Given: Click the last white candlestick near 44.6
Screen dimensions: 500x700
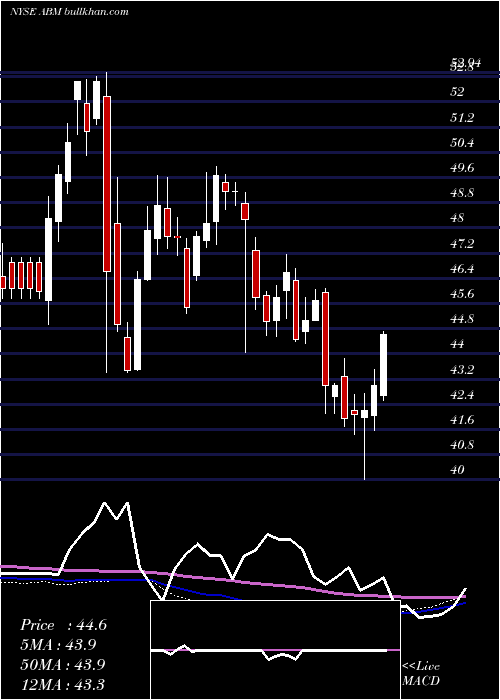Looking at the screenshot, I should (x=383, y=365).
